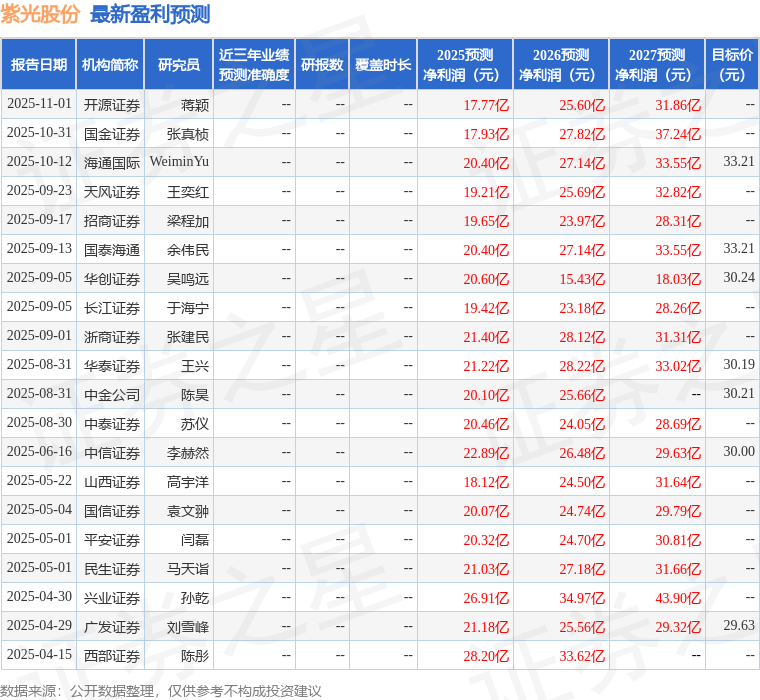Select the 西部证券 28.20亿 forecast cell
Viewport: 760px width, 700px height.
click(486, 656)
